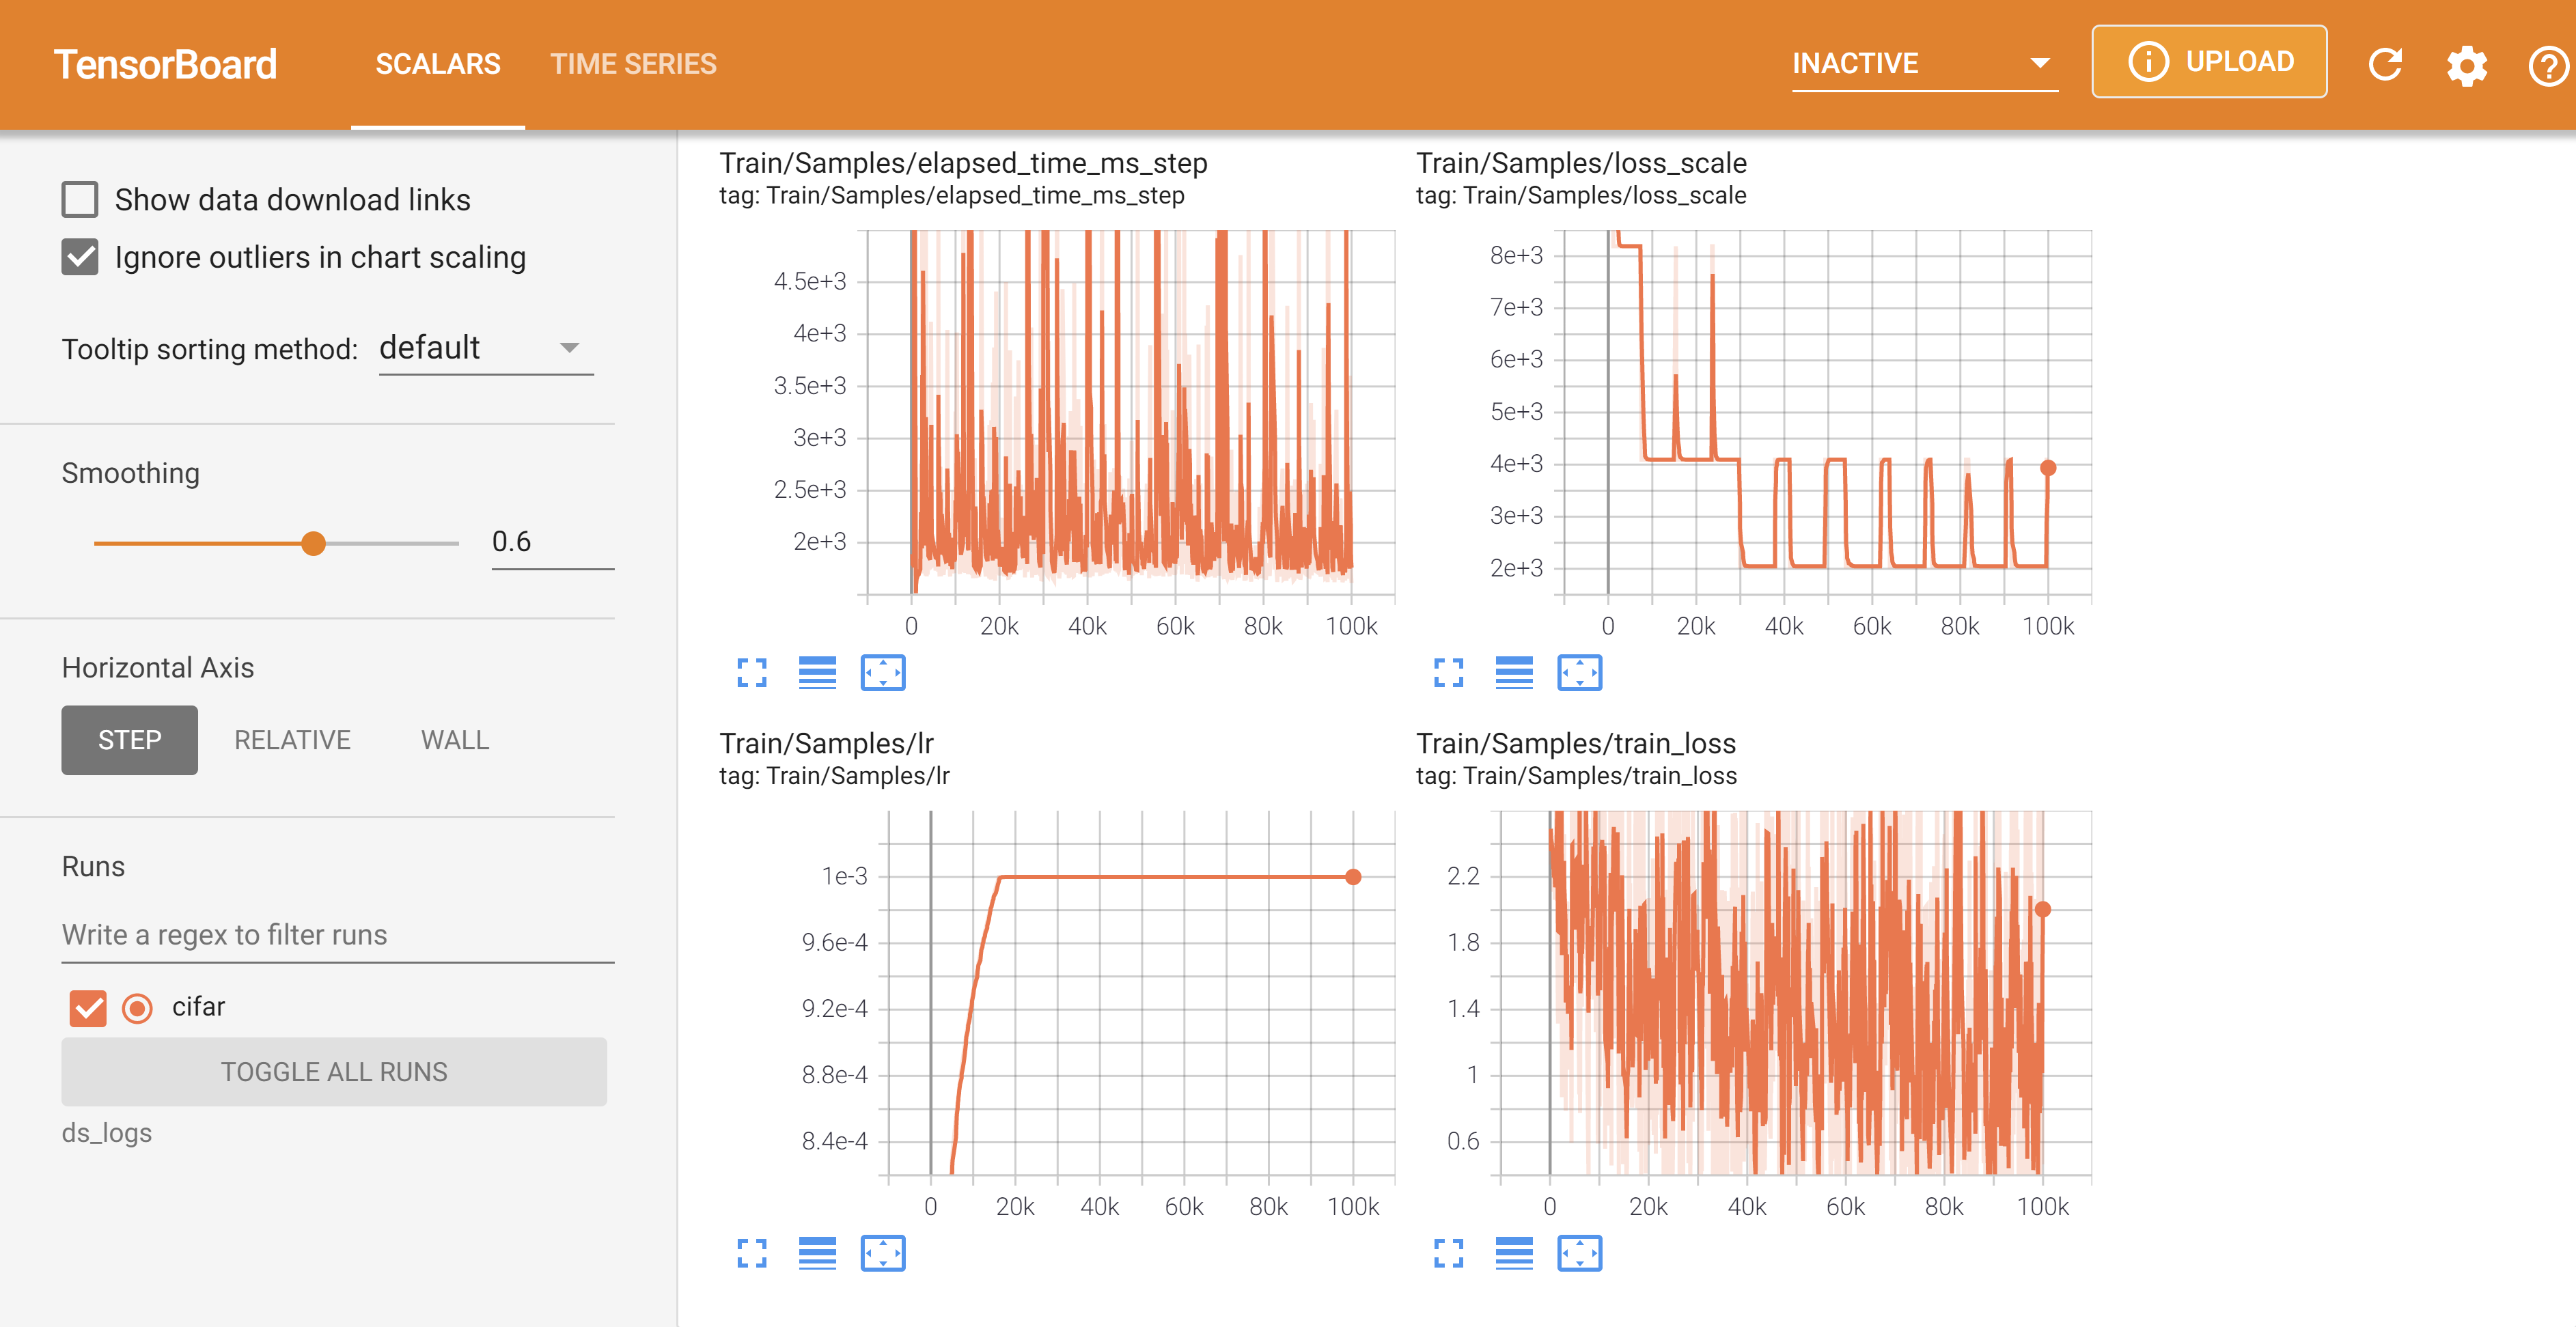The image size is (2576, 1327).
Task: Select WALL as horizontal axis option
Action: tap(454, 740)
